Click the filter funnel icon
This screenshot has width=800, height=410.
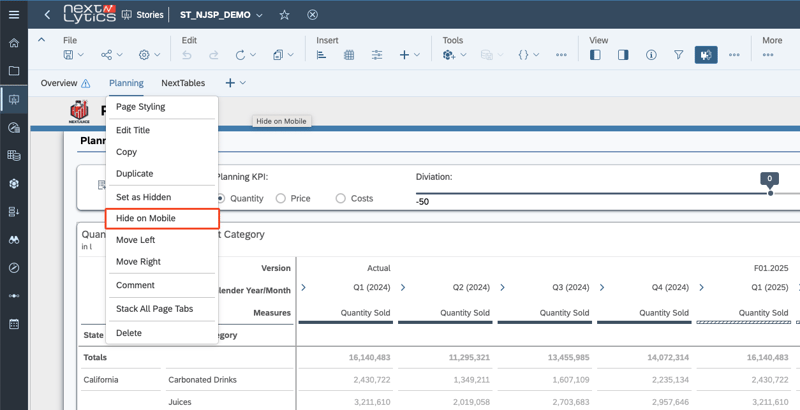pos(679,55)
